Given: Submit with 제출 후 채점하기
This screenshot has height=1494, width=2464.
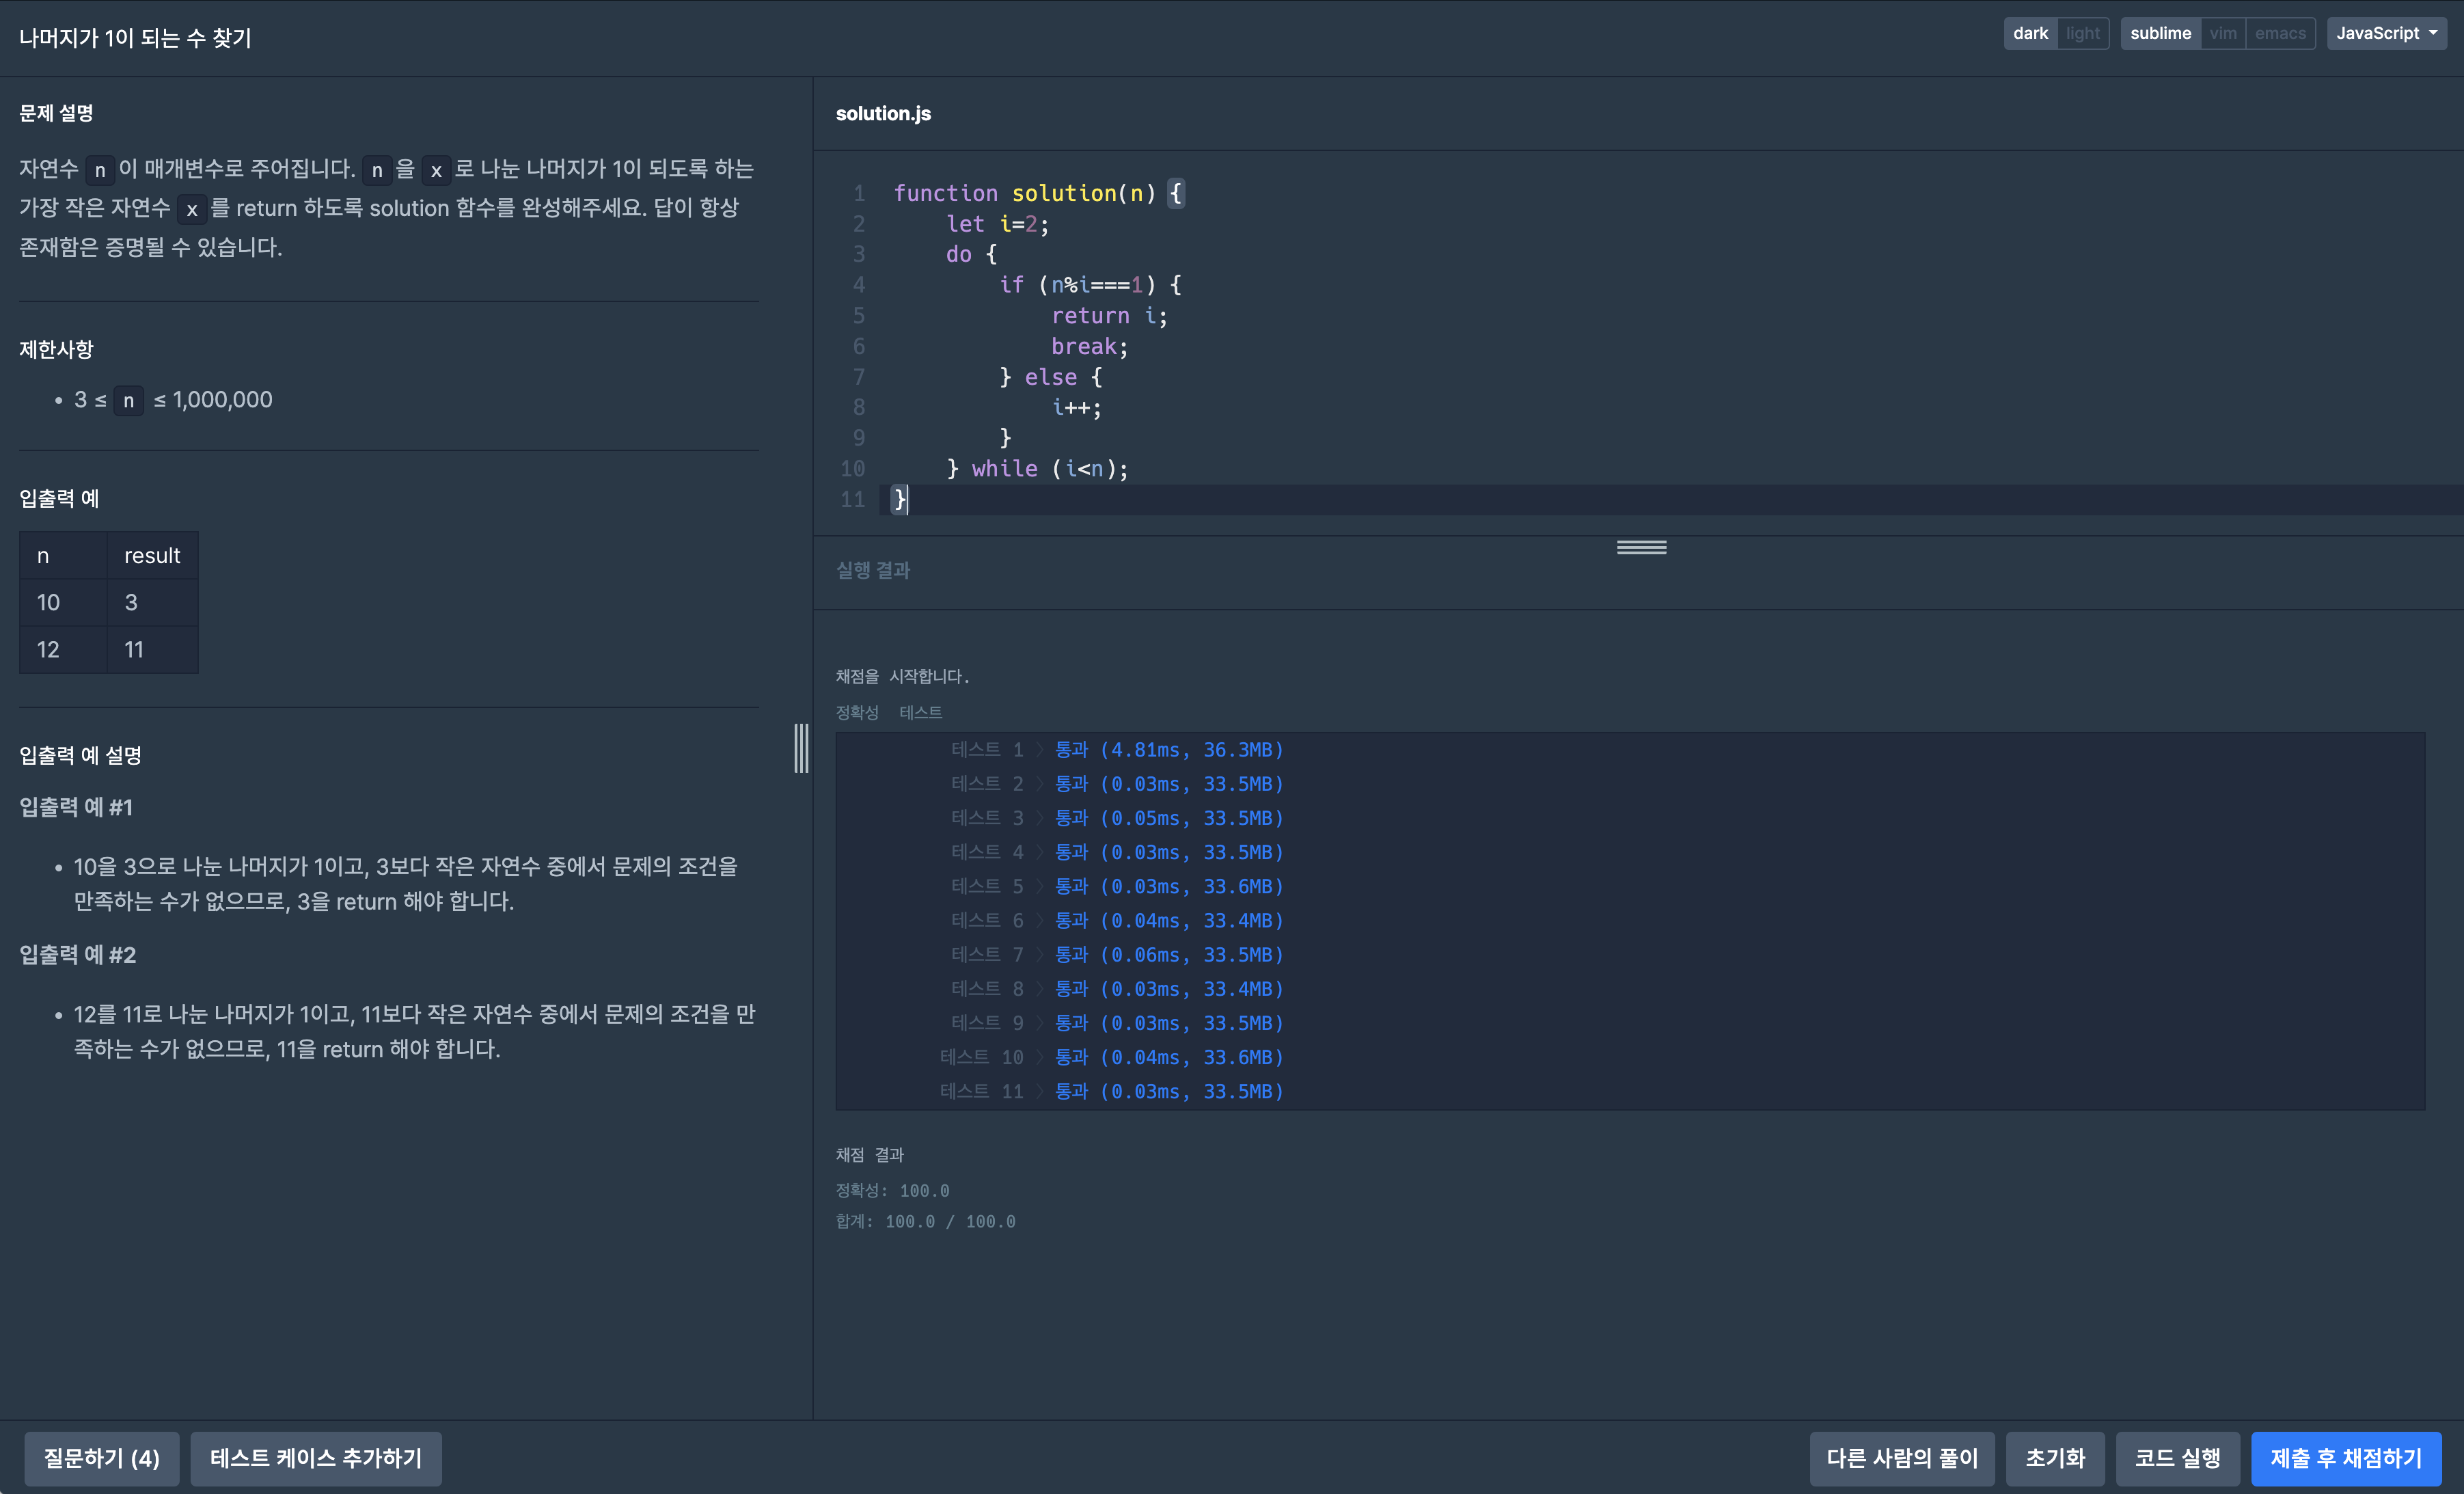Looking at the screenshot, I should click(x=2346, y=1458).
